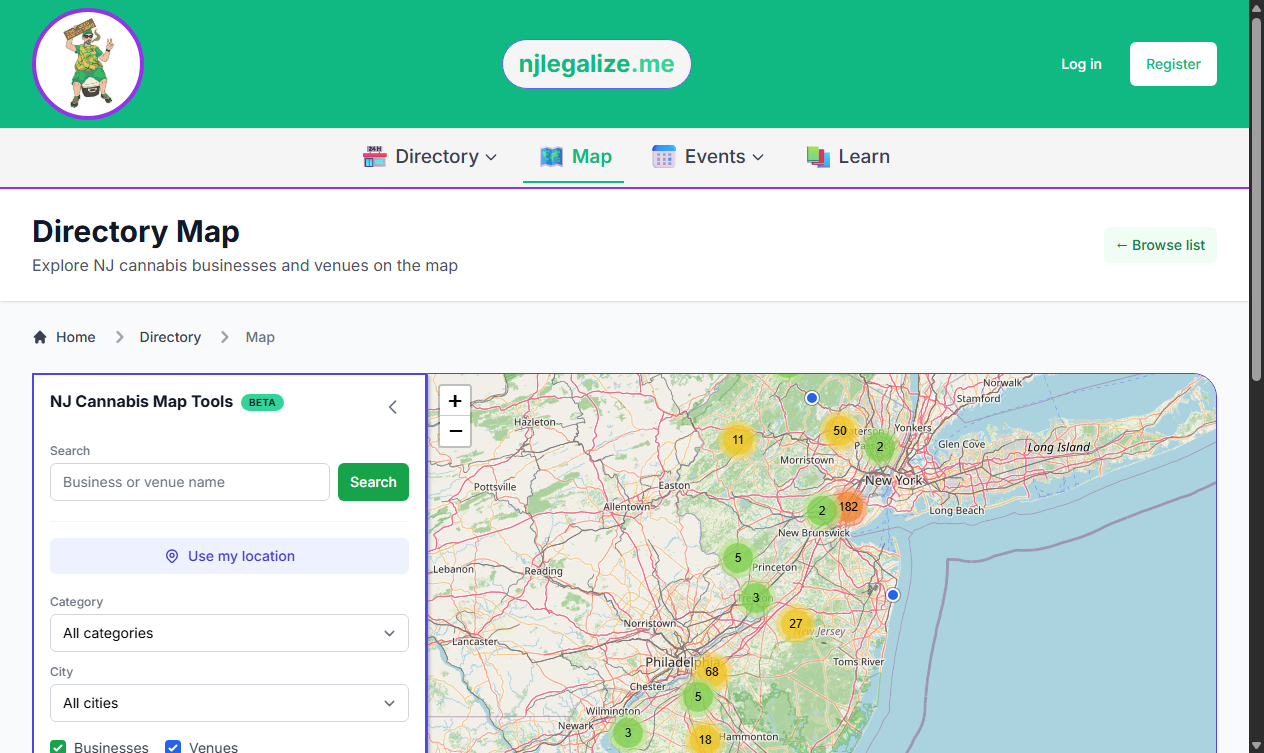Click the green 3 cluster near Wilmington

click(x=628, y=733)
